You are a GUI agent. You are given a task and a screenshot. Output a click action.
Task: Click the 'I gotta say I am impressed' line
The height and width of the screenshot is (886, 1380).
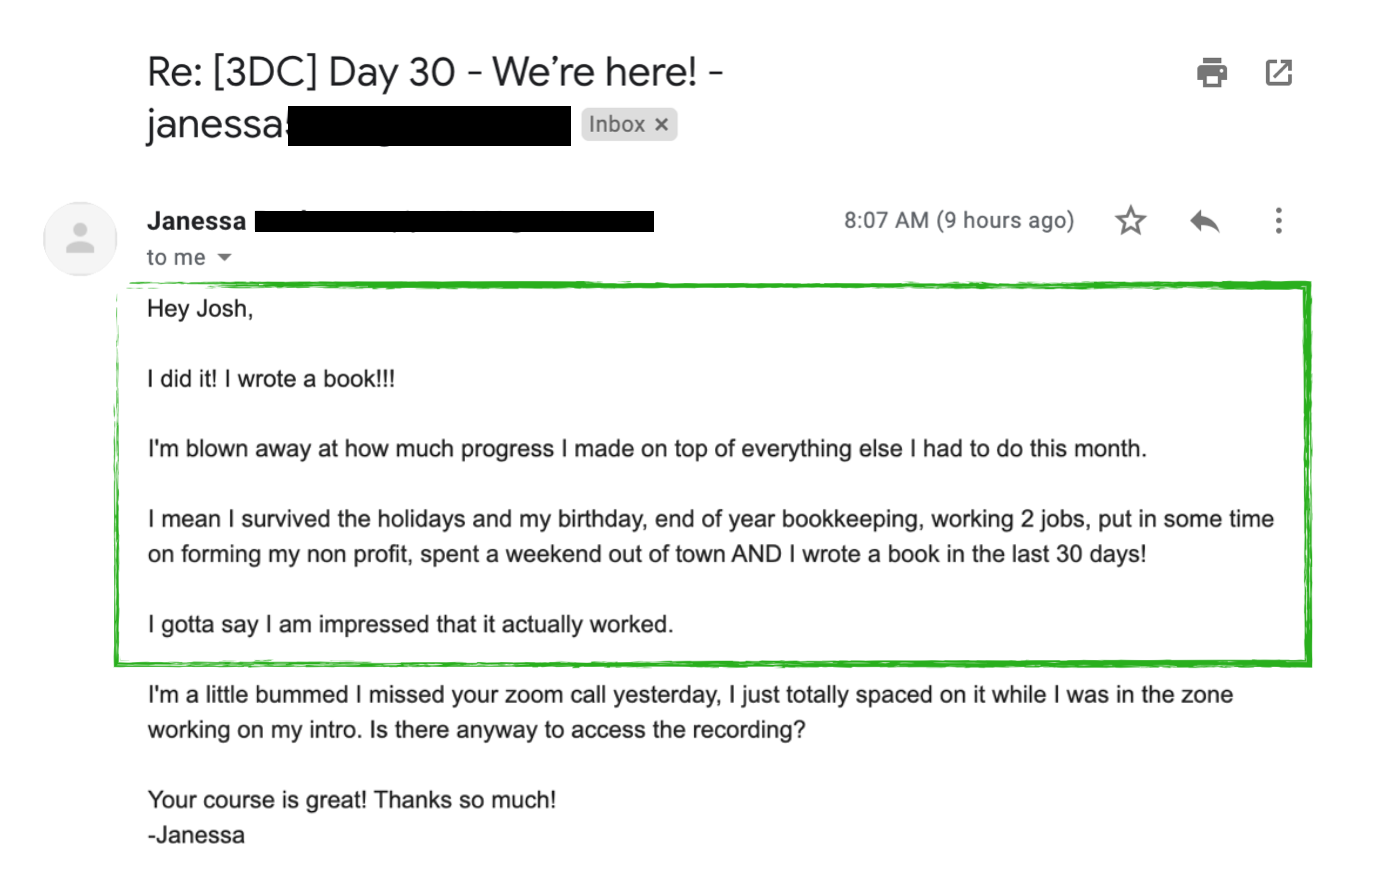[410, 625]
